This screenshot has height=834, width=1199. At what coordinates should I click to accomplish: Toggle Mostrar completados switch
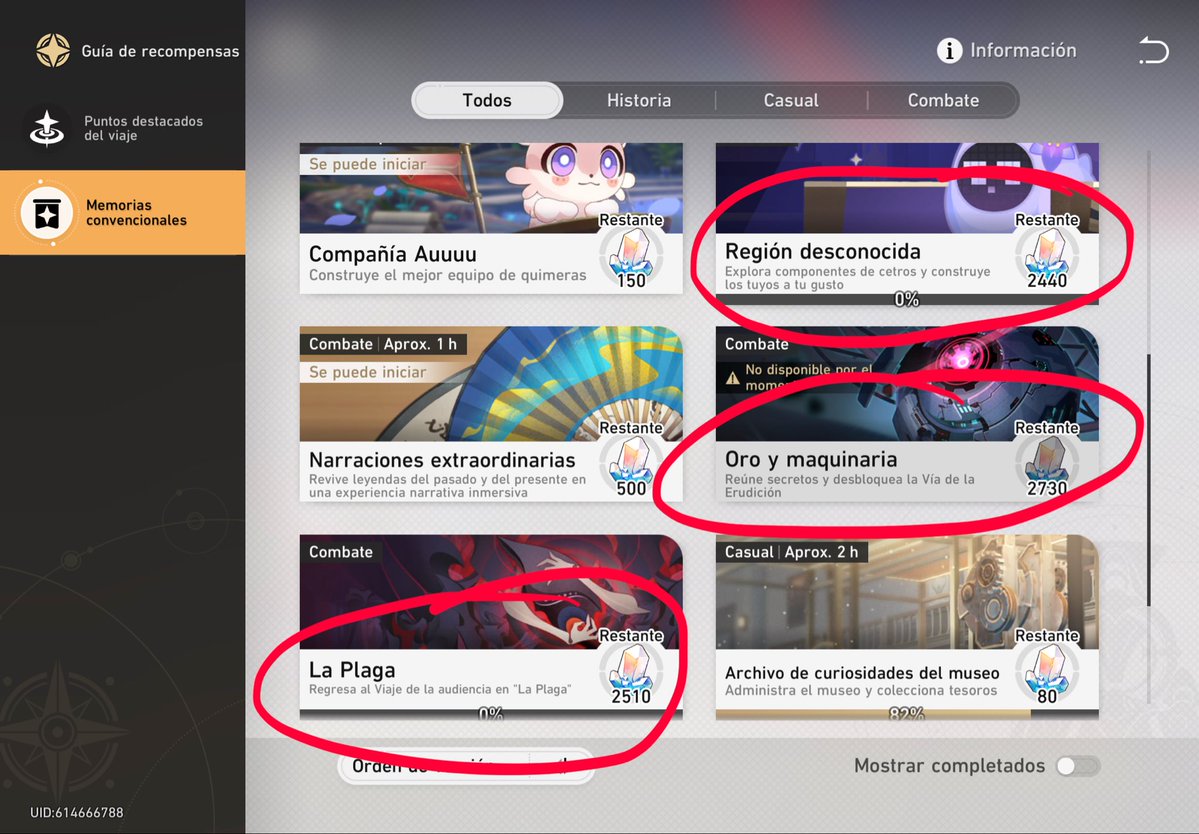(1078, 766)
